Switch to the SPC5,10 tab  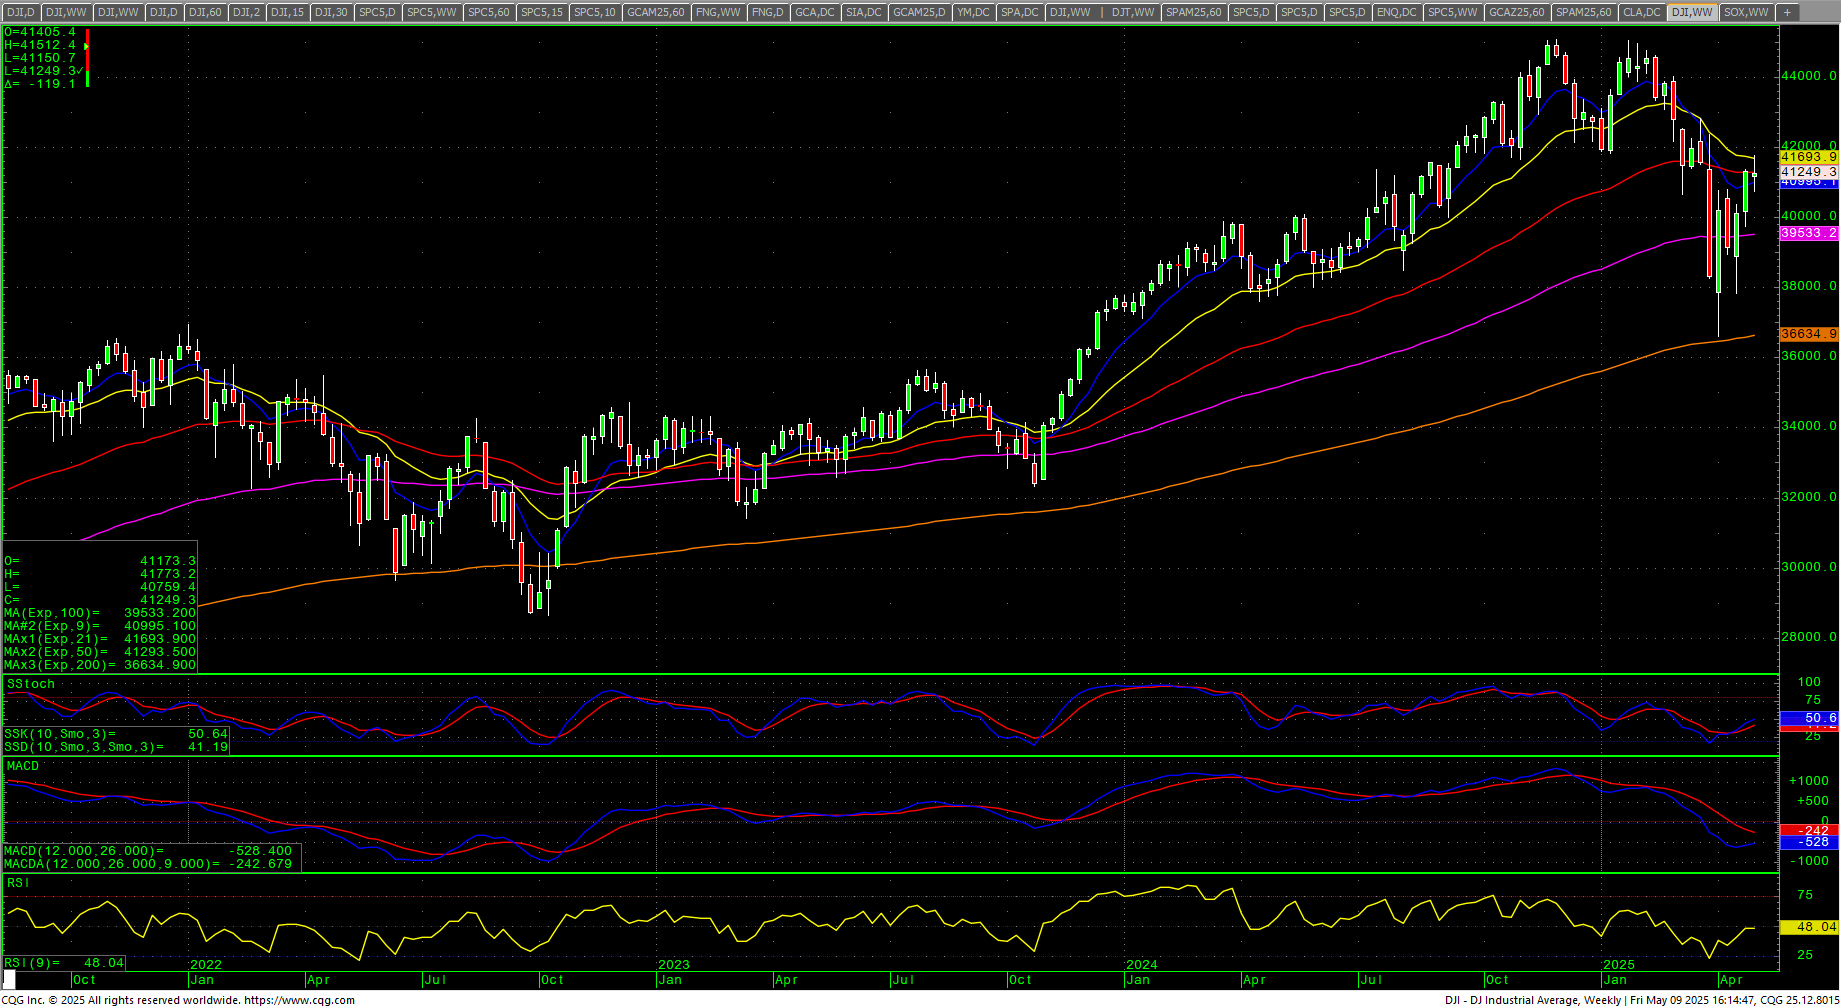(595, 12)
